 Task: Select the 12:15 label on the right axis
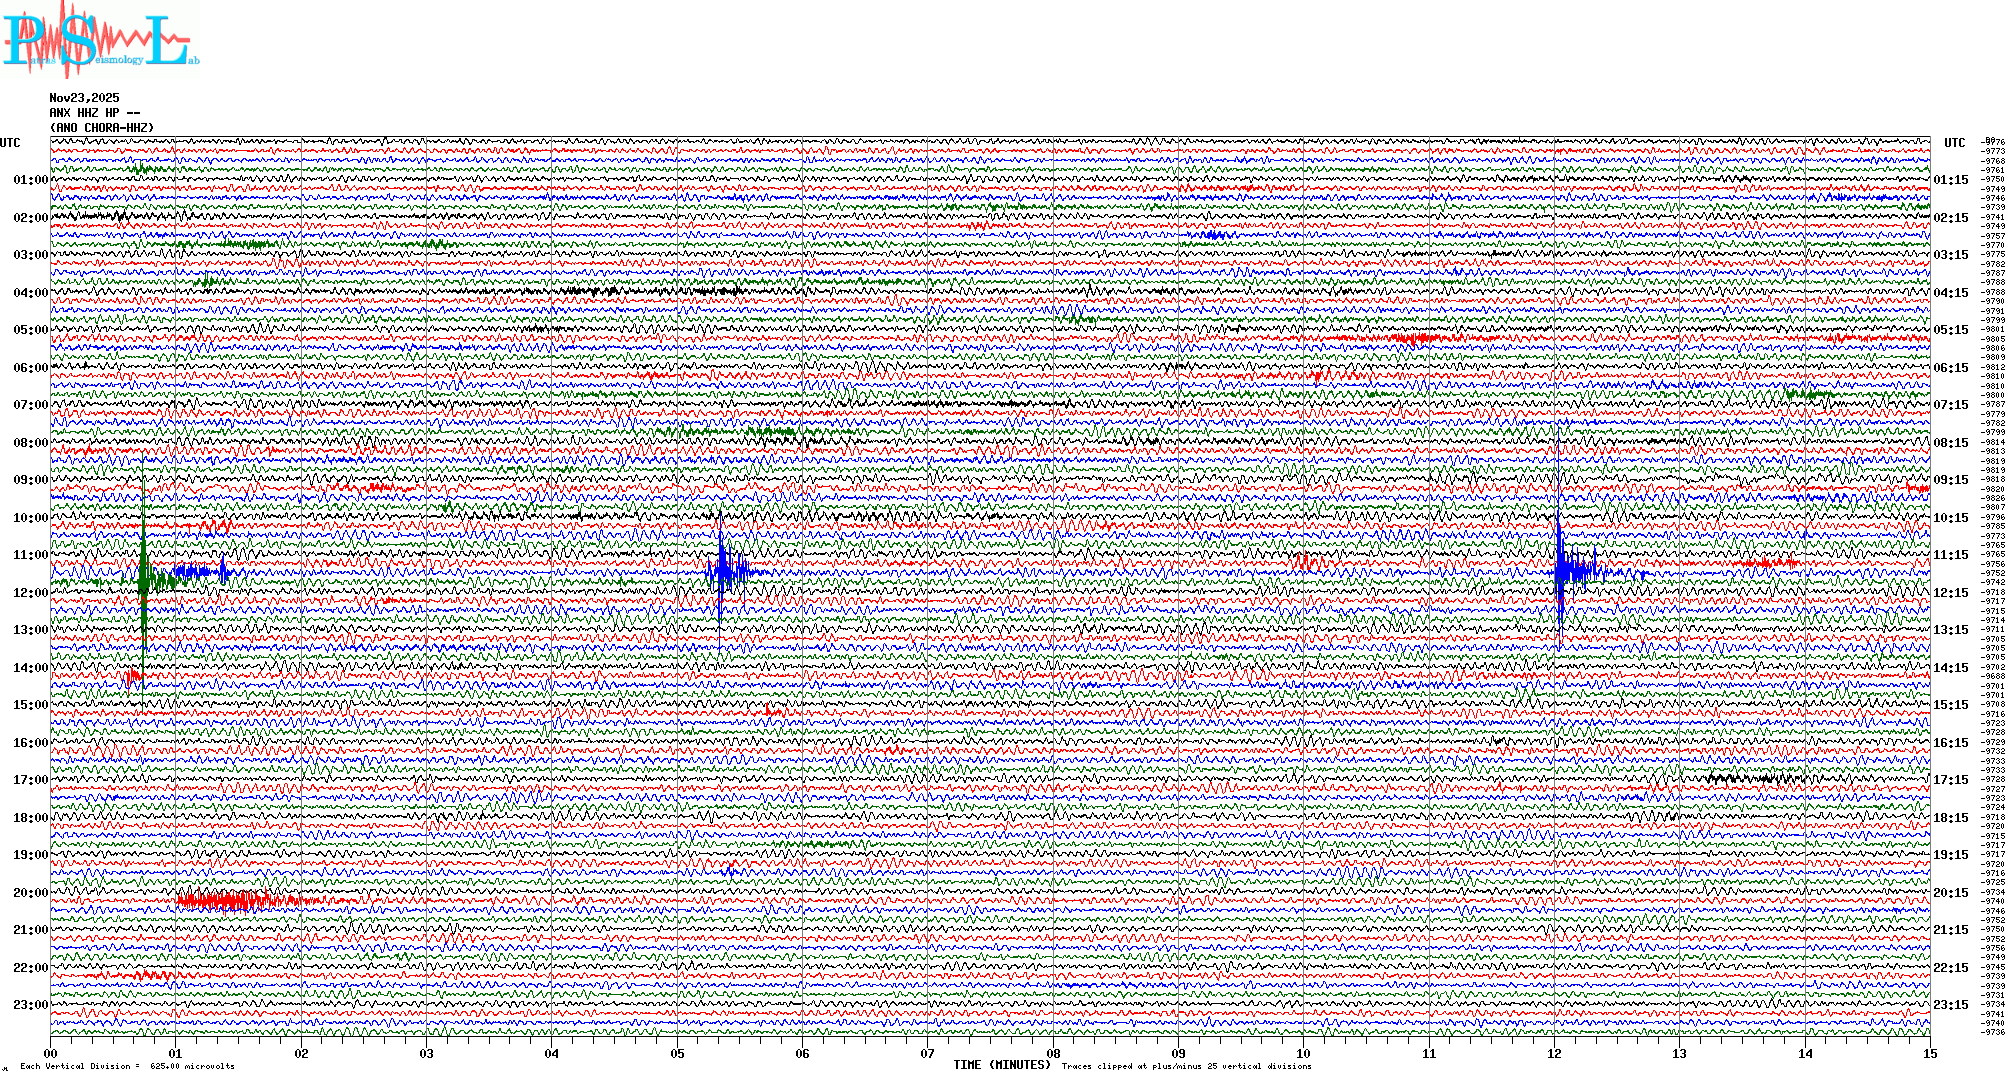[x=1950, y=593]
